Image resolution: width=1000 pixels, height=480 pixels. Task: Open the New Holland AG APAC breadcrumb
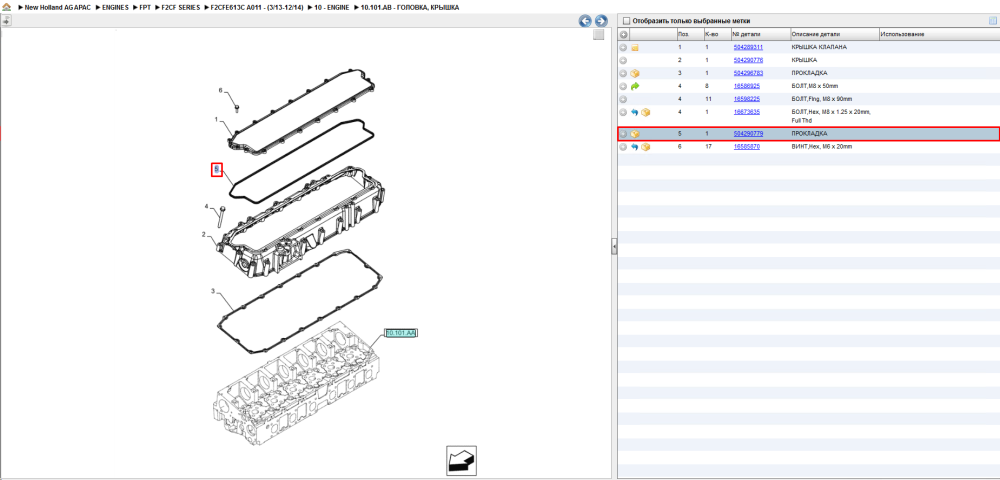pyautogui.click(x=57, y=7)
